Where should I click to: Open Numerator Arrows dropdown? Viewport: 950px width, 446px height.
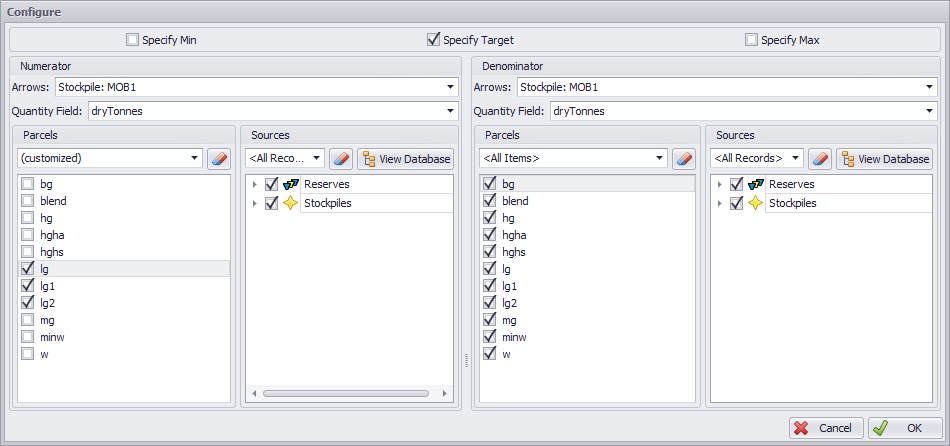tap(451, 87)
